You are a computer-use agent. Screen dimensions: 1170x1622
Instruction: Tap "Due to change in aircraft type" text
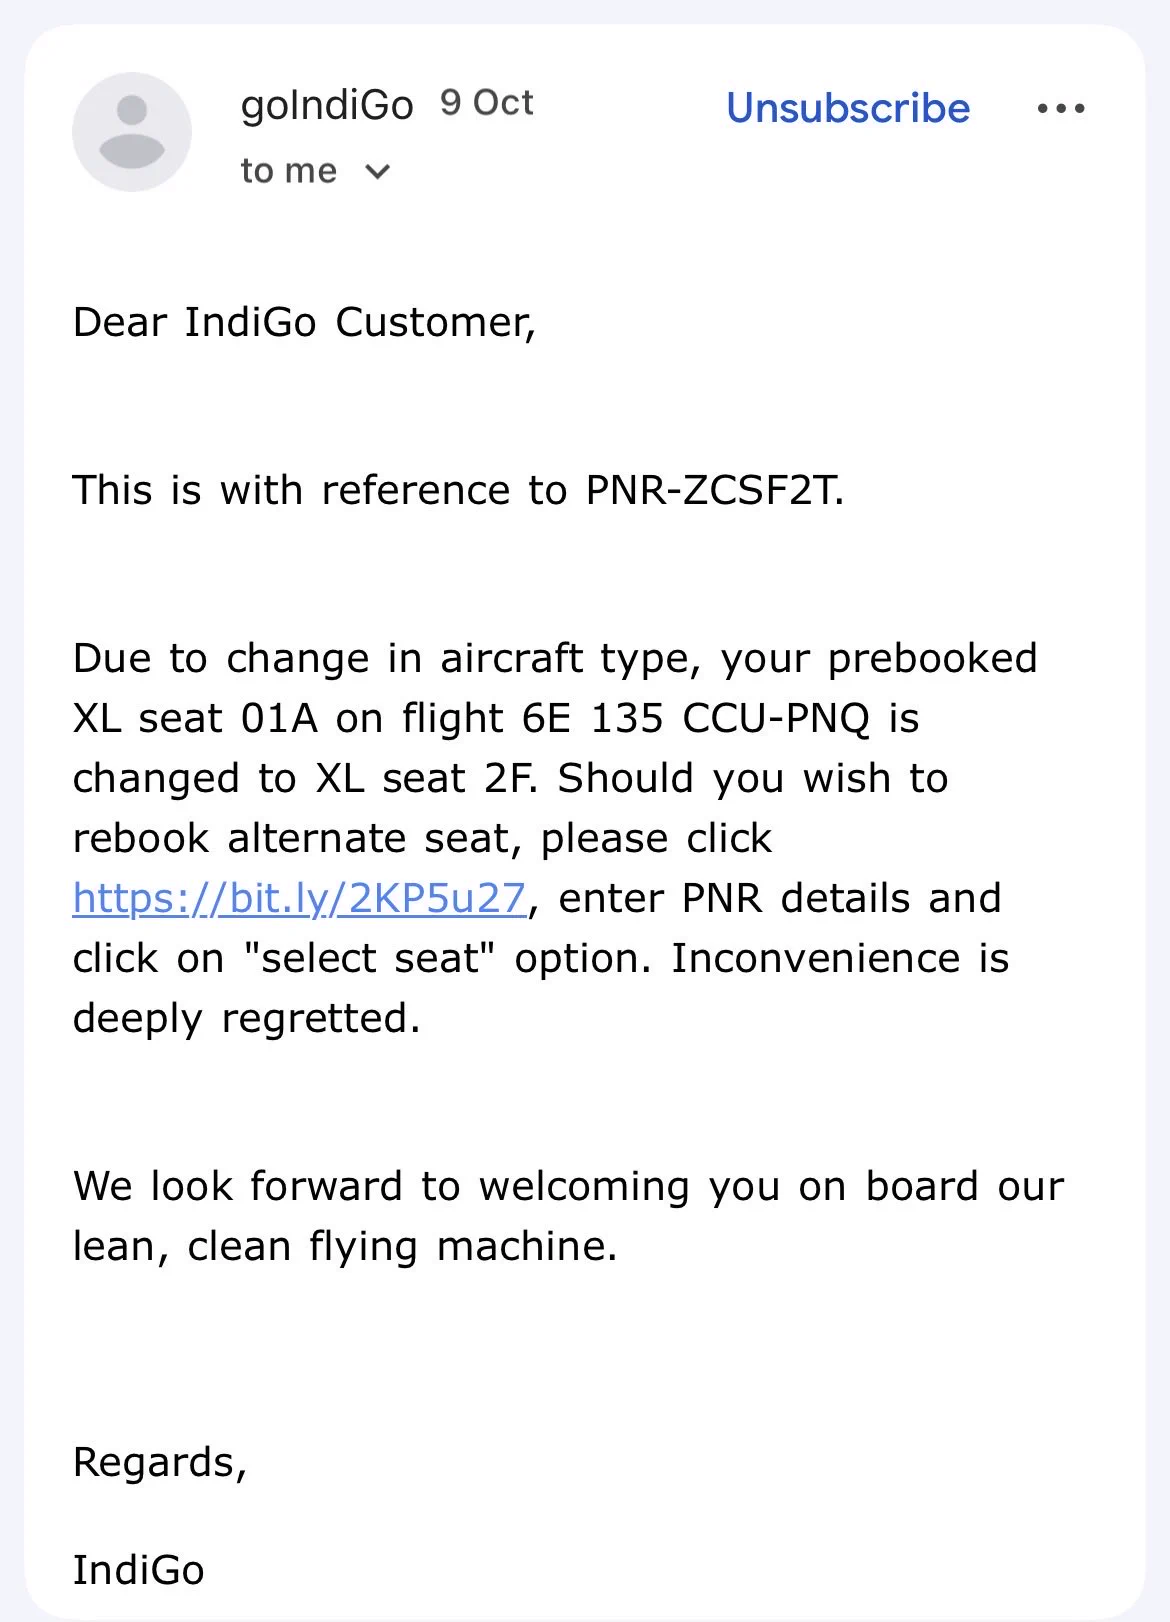[387, 658]
